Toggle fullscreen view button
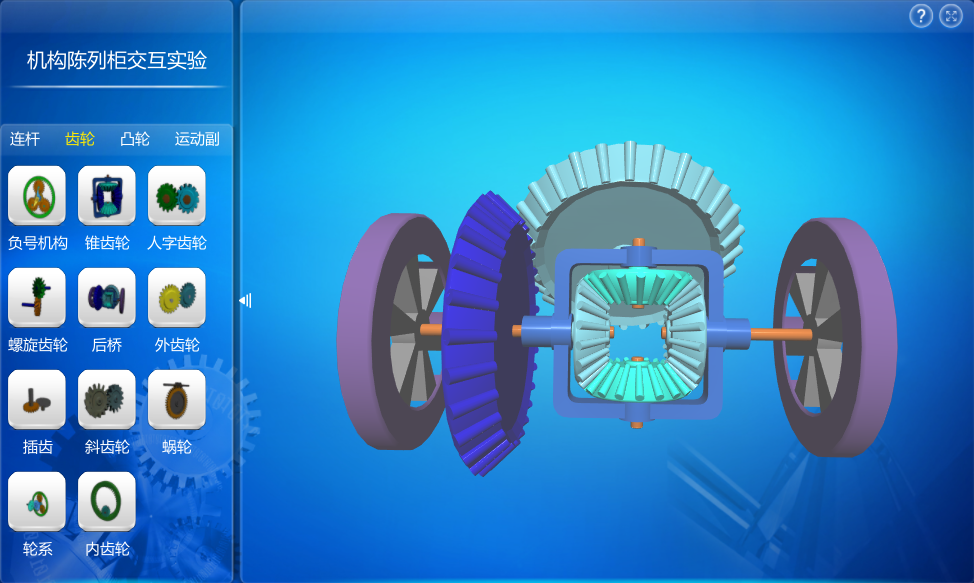Image resolution: width=974 pixels, height=583 pixels. pos(950,16)
